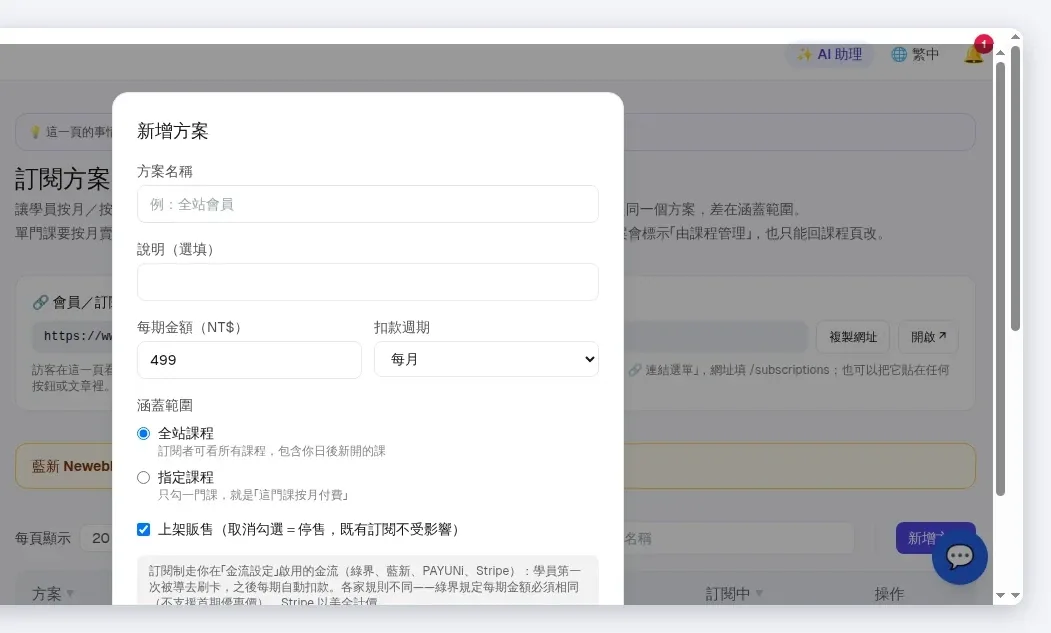
Task: Select the 指定課程 radio option
Action: [143, 478]
